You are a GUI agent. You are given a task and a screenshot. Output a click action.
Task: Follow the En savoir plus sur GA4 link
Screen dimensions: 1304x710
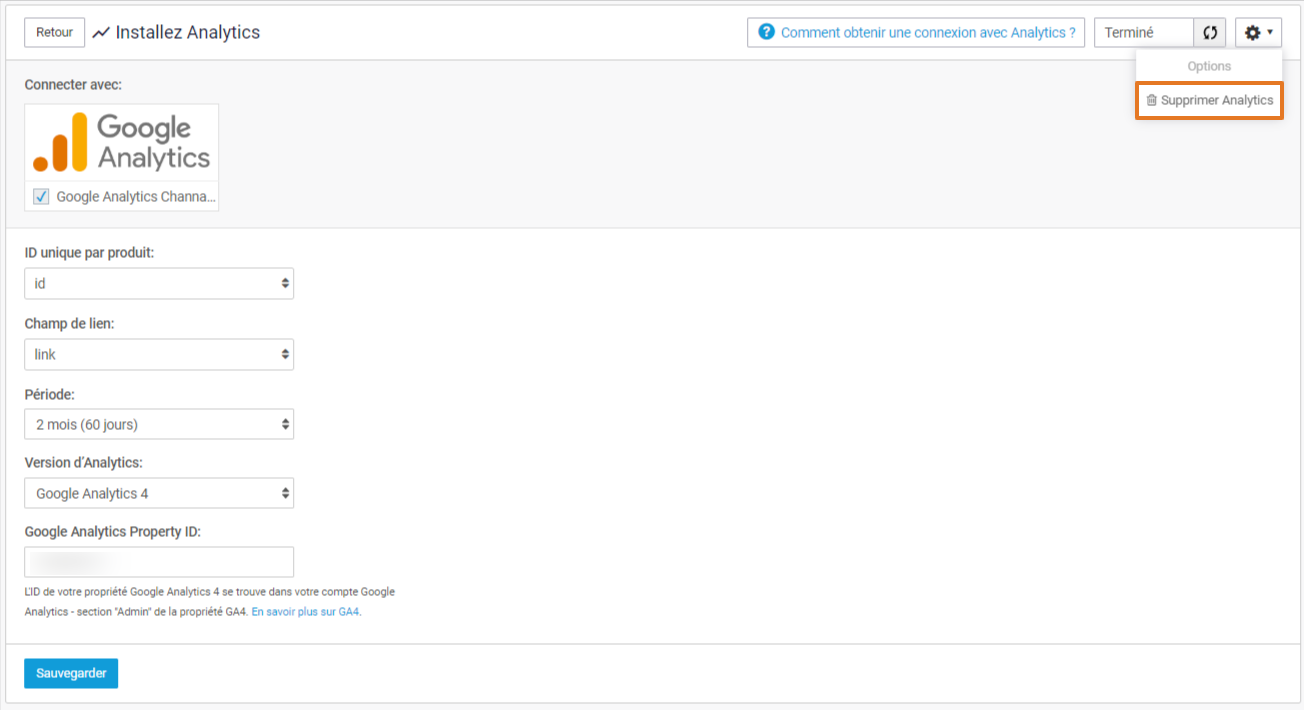tap(305, 612)
